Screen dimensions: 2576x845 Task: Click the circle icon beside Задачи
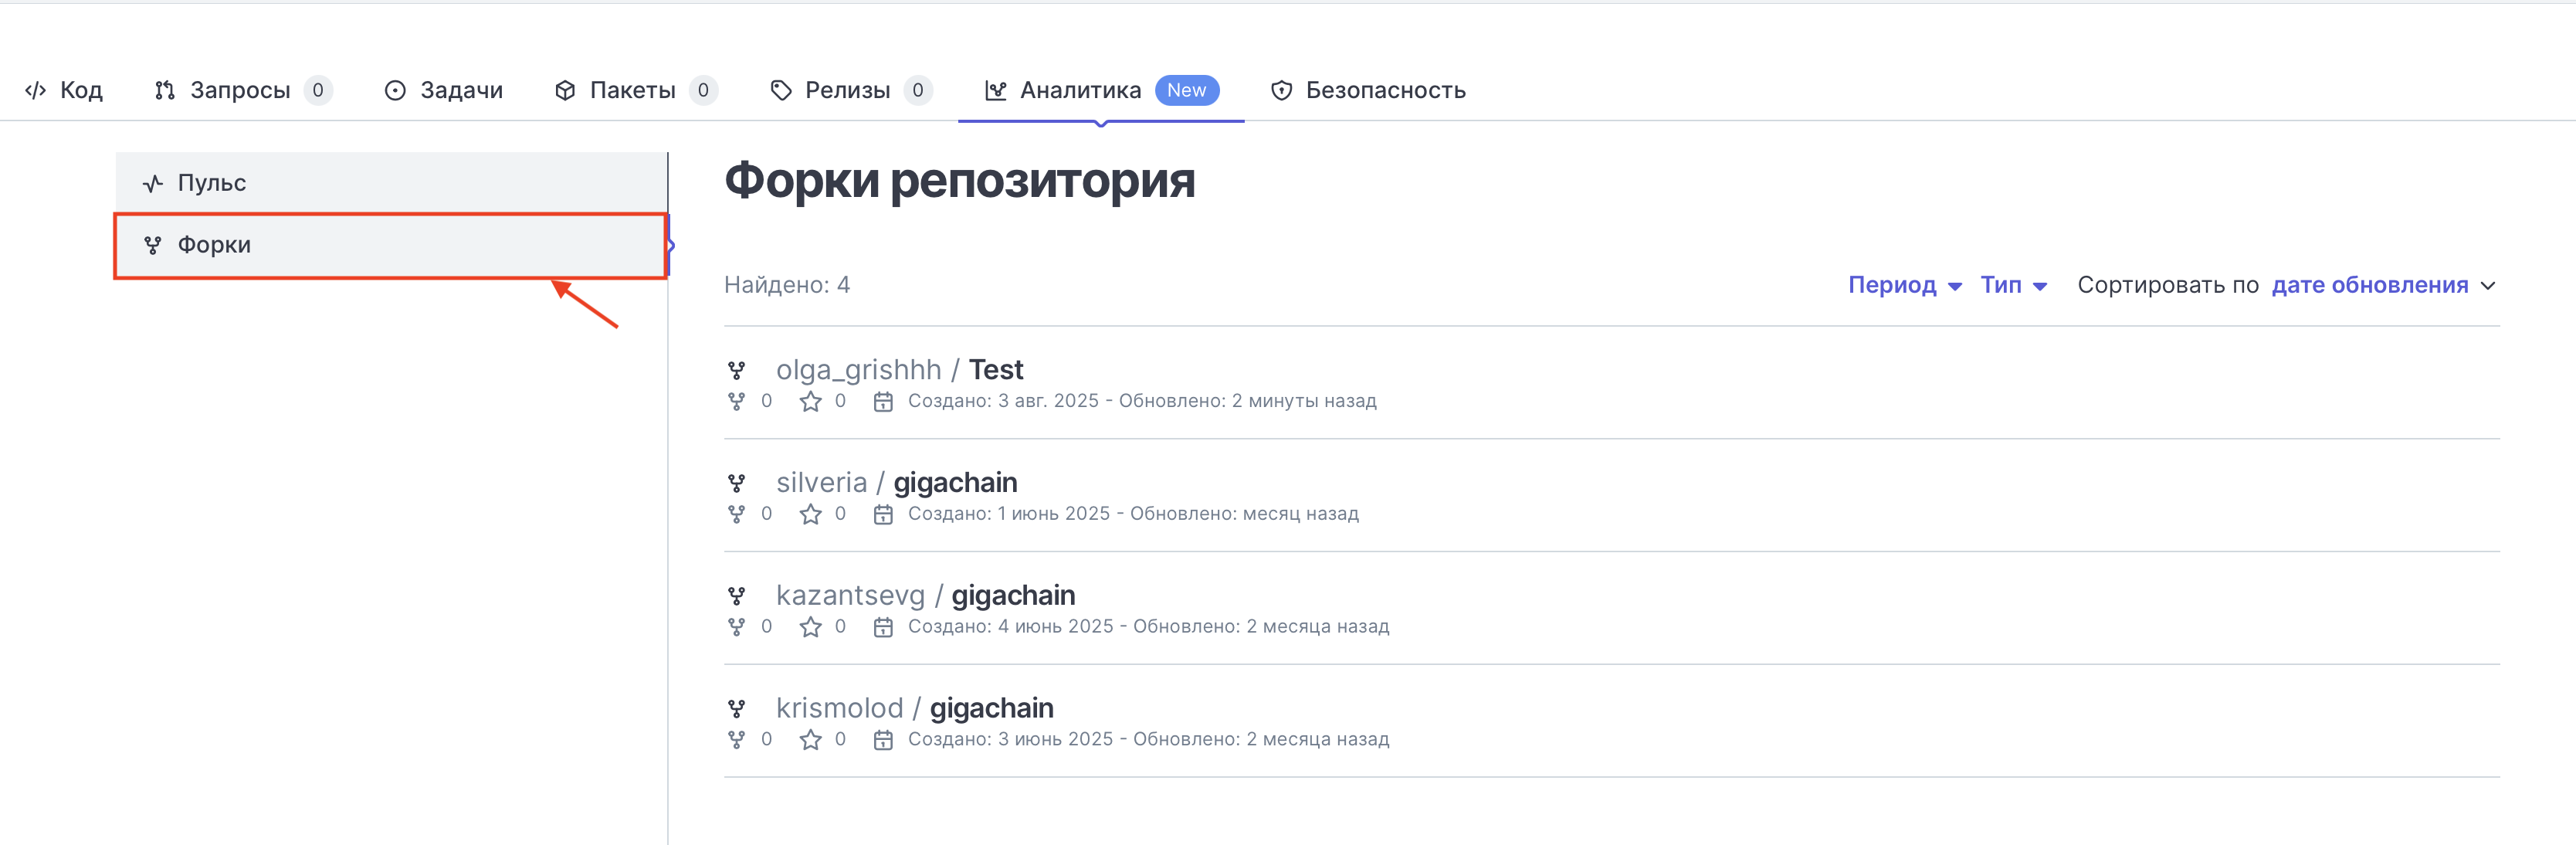[x=395, y=90]
